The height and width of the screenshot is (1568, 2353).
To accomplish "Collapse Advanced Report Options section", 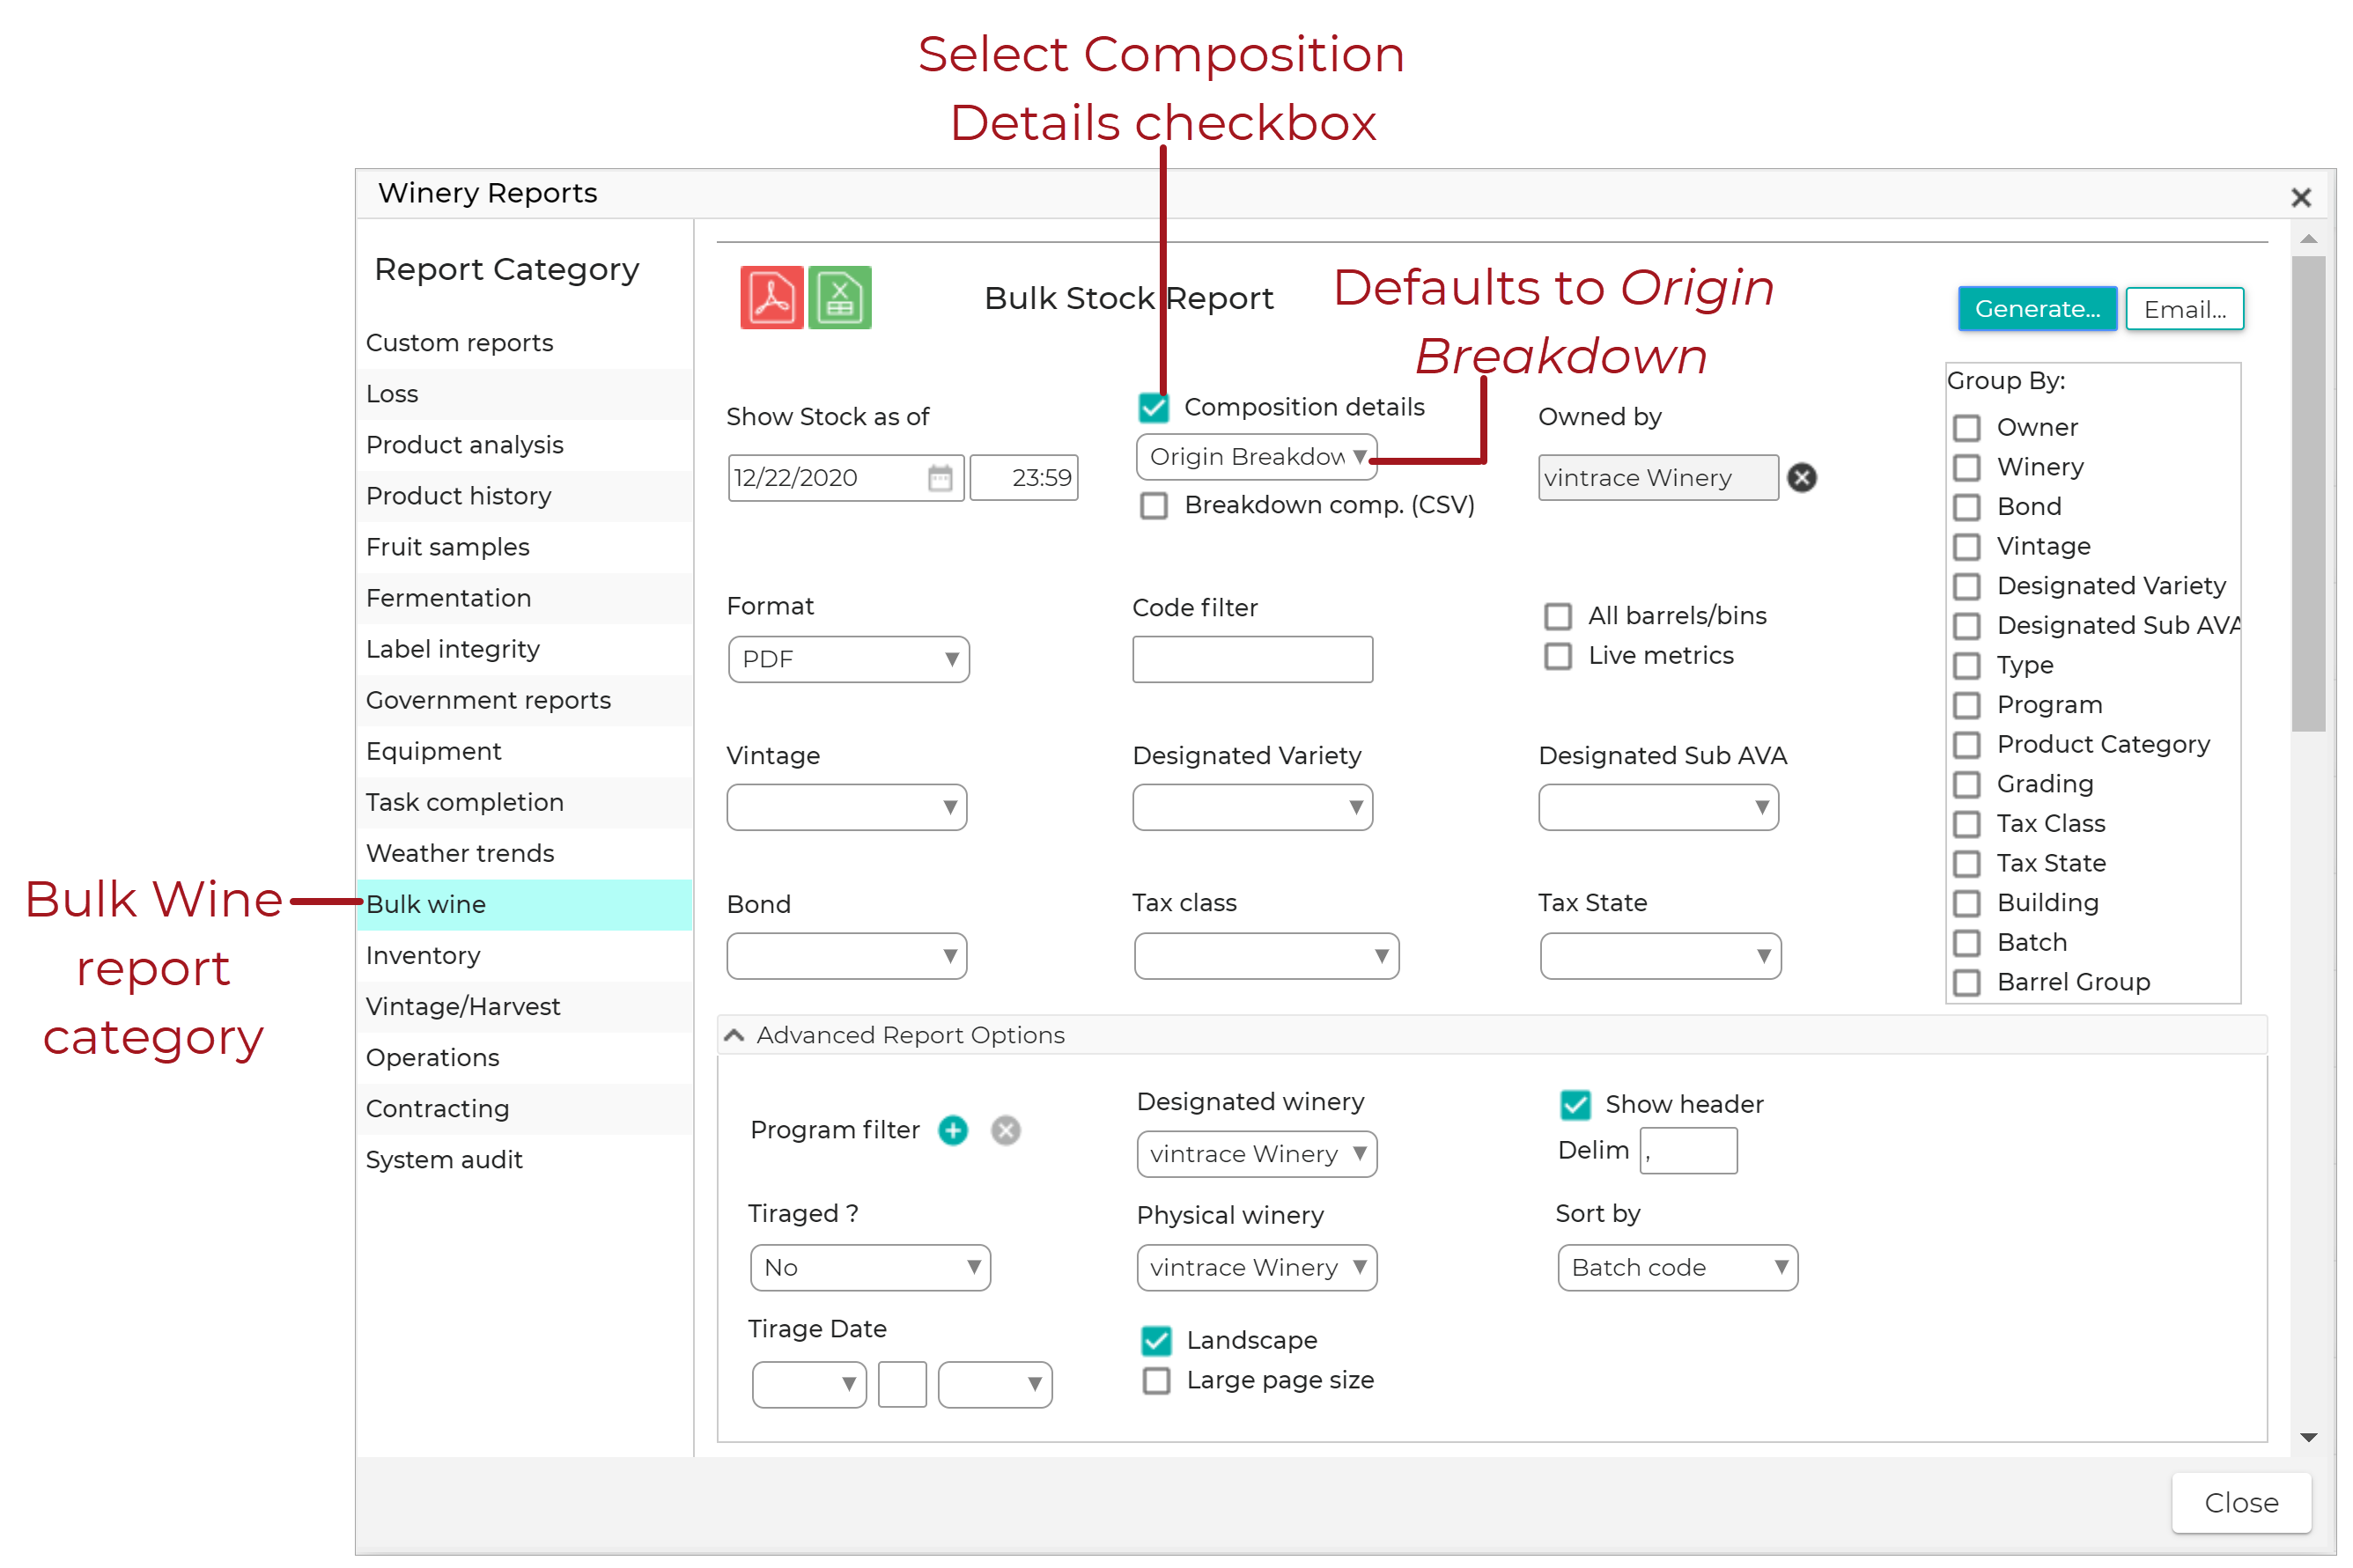I will 734,1034.
